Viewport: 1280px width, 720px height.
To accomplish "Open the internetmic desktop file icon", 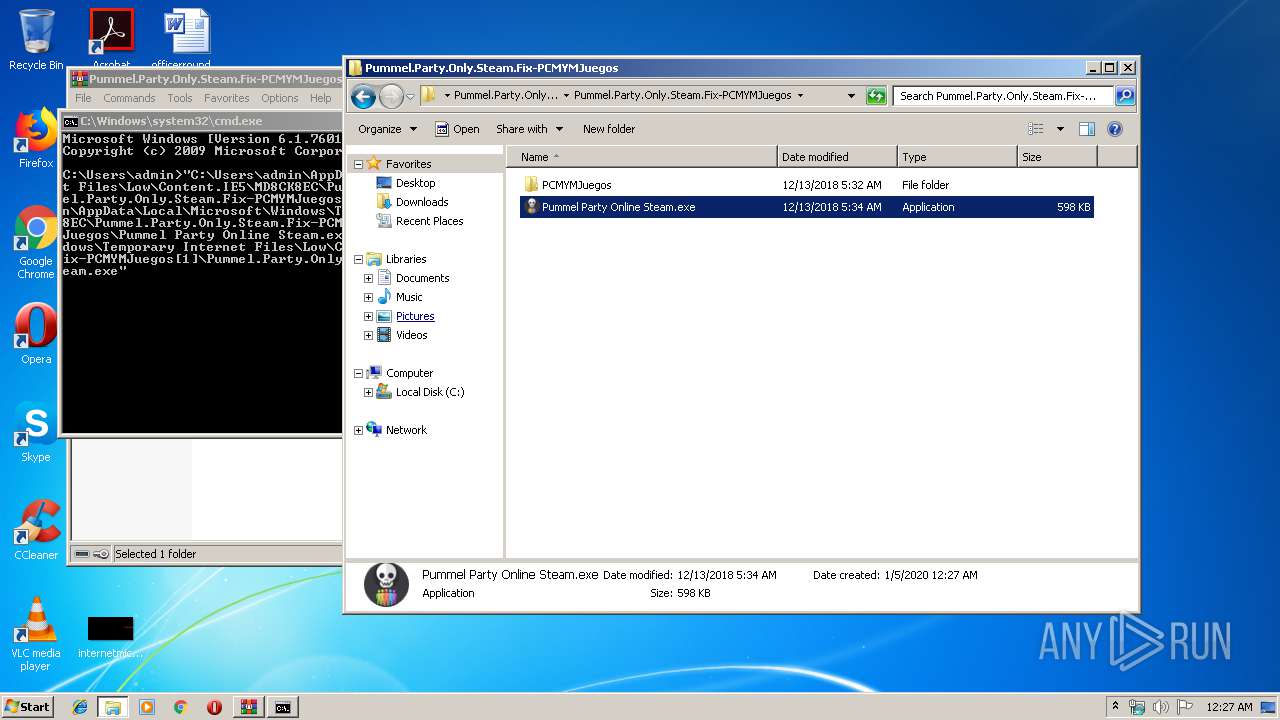I will [x=110, y=637].
